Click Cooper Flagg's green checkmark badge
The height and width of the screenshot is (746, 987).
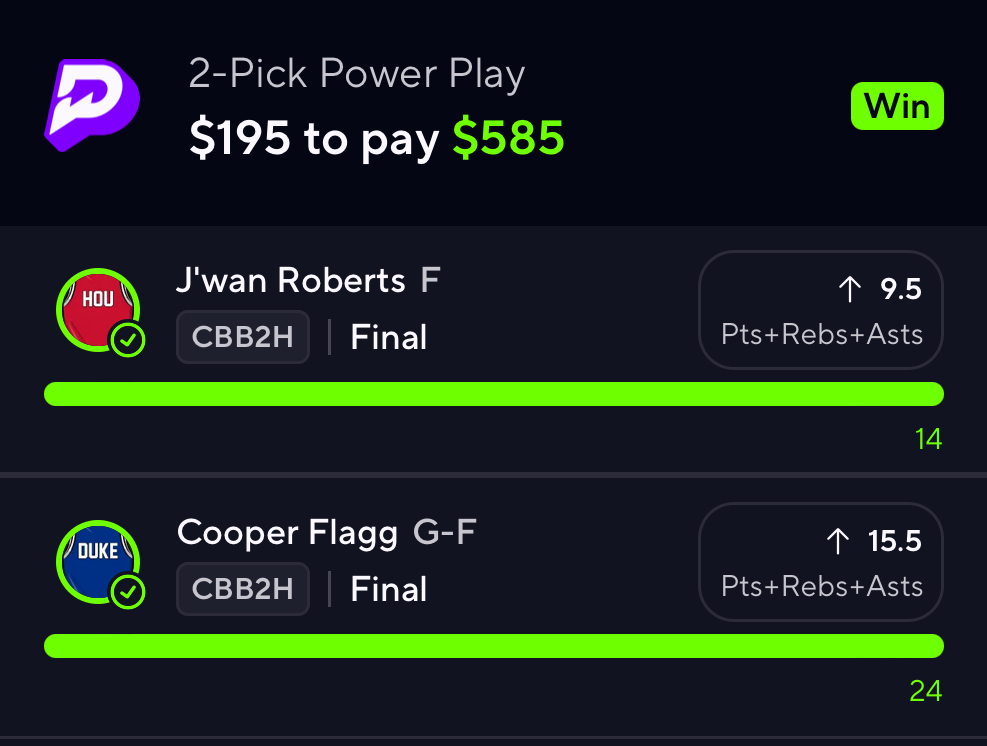click(x=128, y=593)
